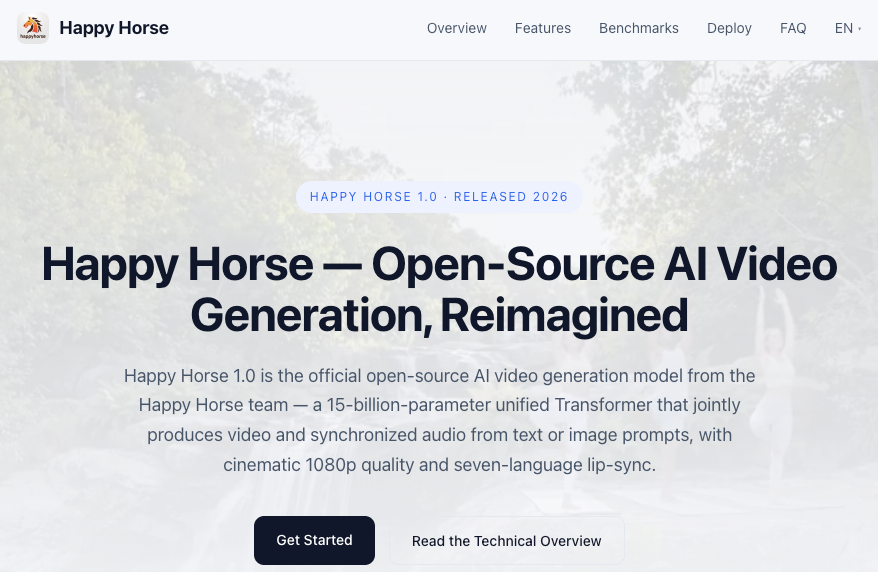
Task: Navigate to the Deploy section
Action: 729,28
